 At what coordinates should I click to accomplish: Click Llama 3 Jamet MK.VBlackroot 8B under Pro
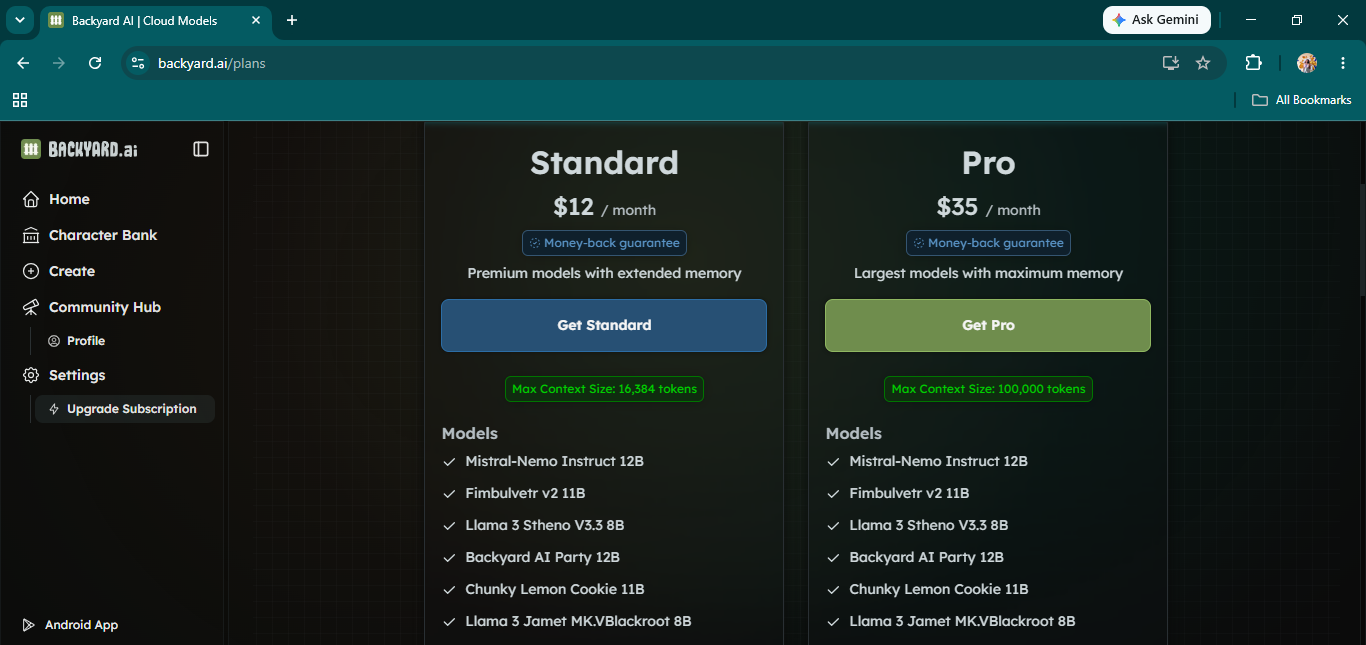coord(962,621)
